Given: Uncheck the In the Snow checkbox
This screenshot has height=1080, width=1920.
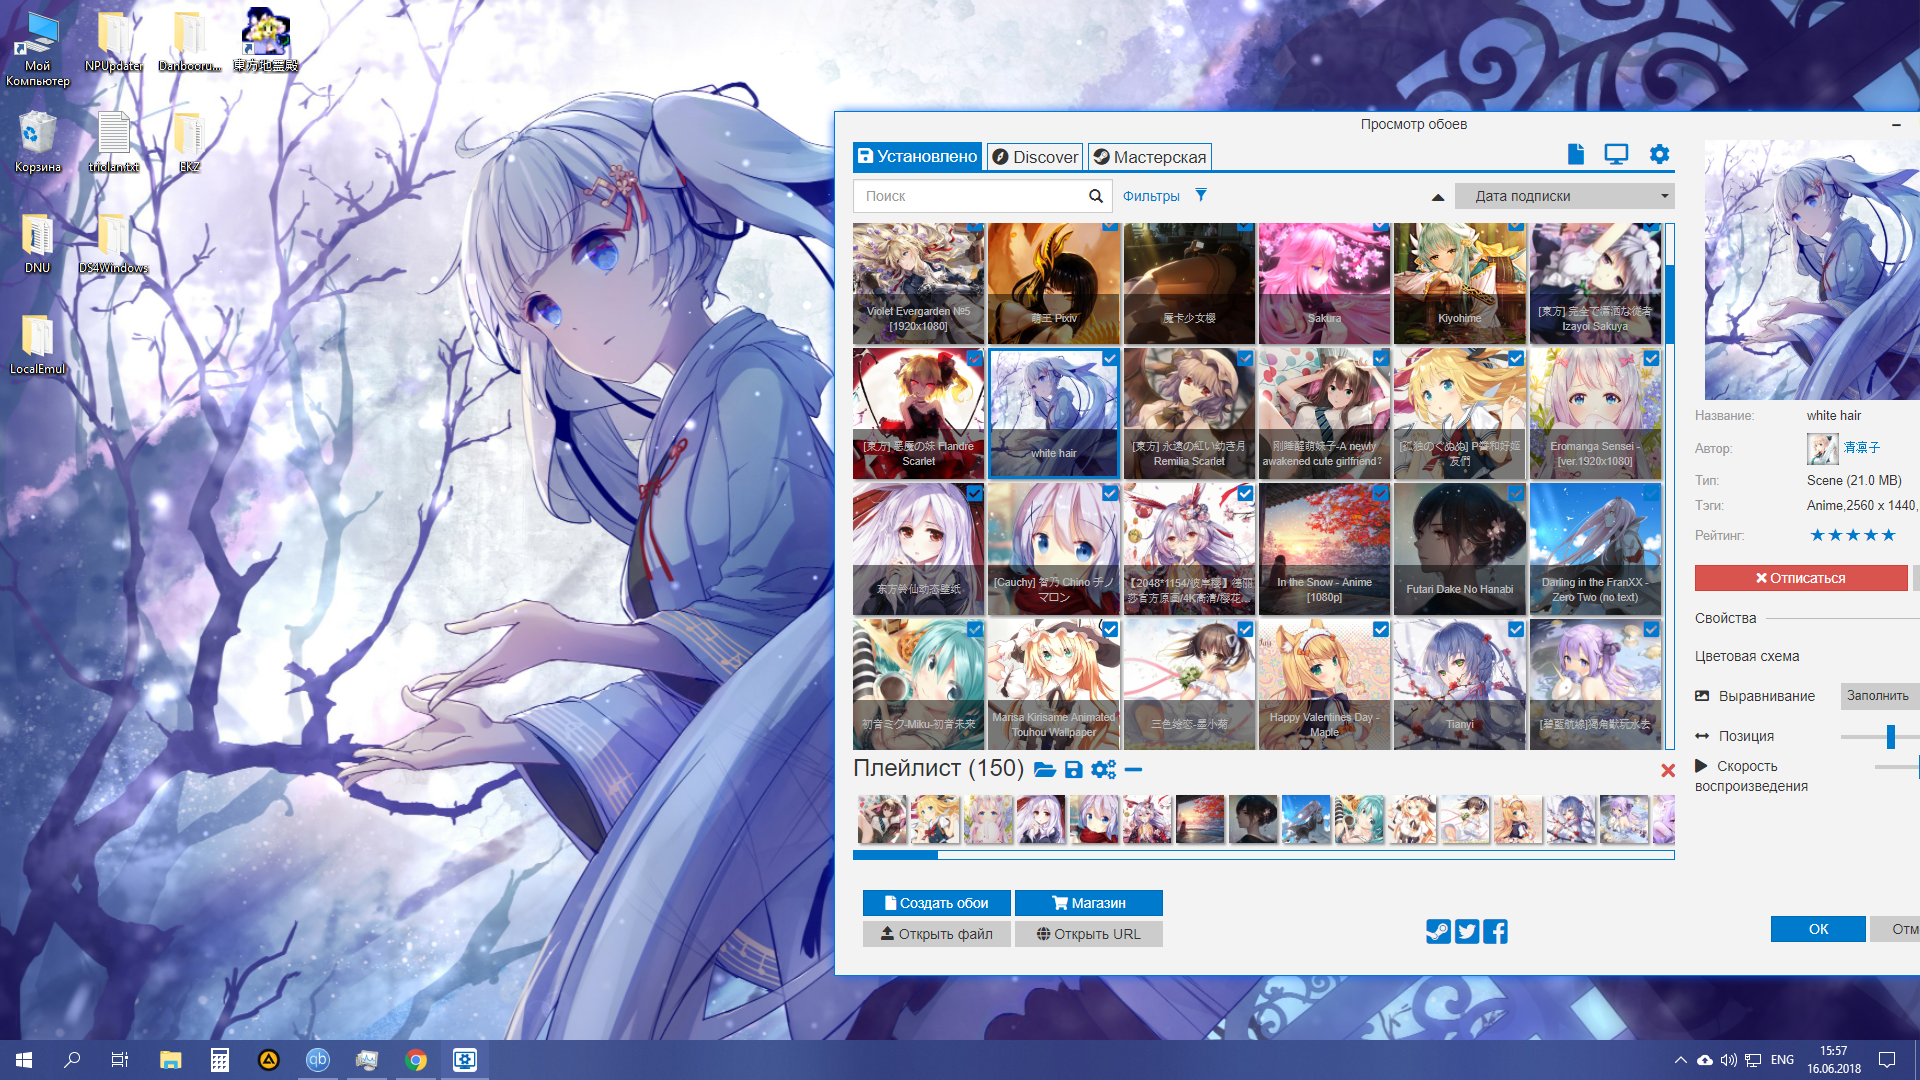Looking at the screenshot, I should click(1380, 493).
